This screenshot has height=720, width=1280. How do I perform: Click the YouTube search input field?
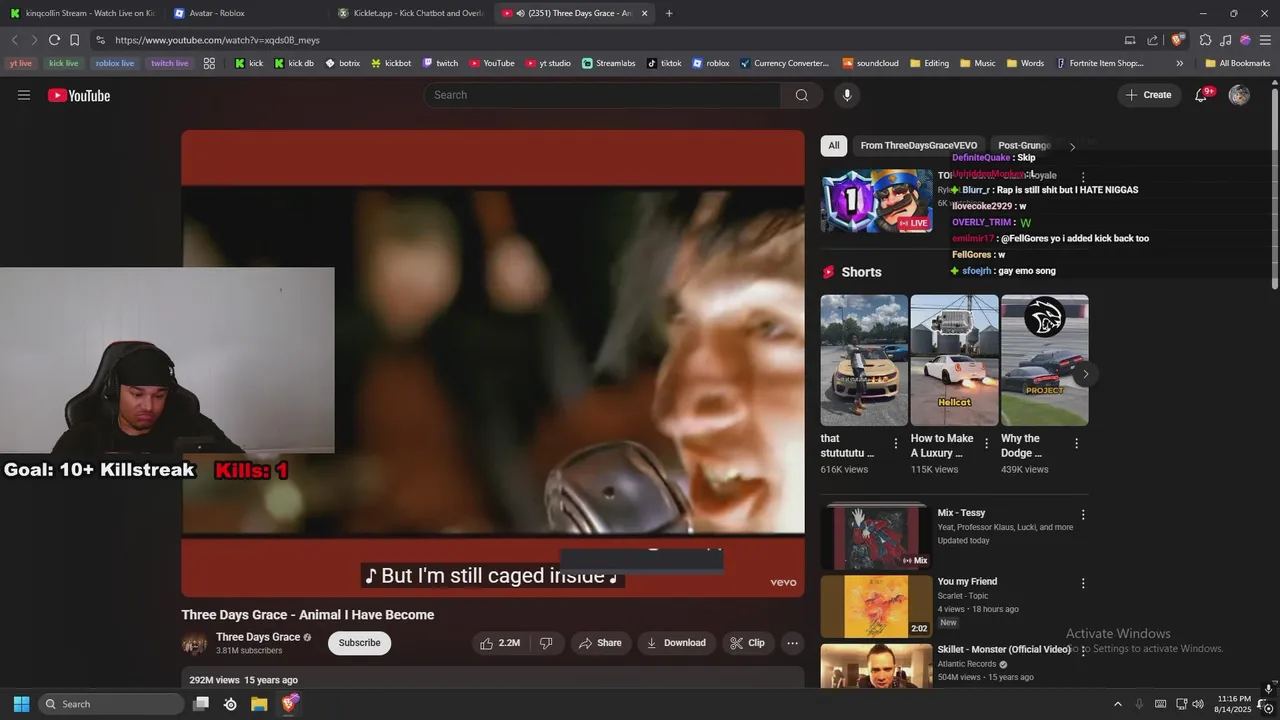pyautogui.click(x=602, y=95)
